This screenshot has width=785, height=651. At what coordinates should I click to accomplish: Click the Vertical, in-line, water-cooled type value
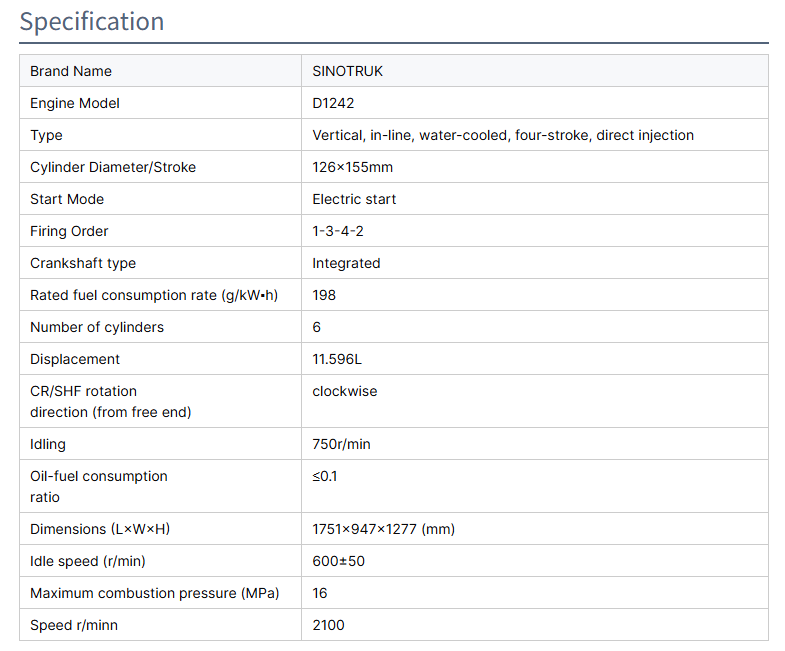tap(503, 135)
